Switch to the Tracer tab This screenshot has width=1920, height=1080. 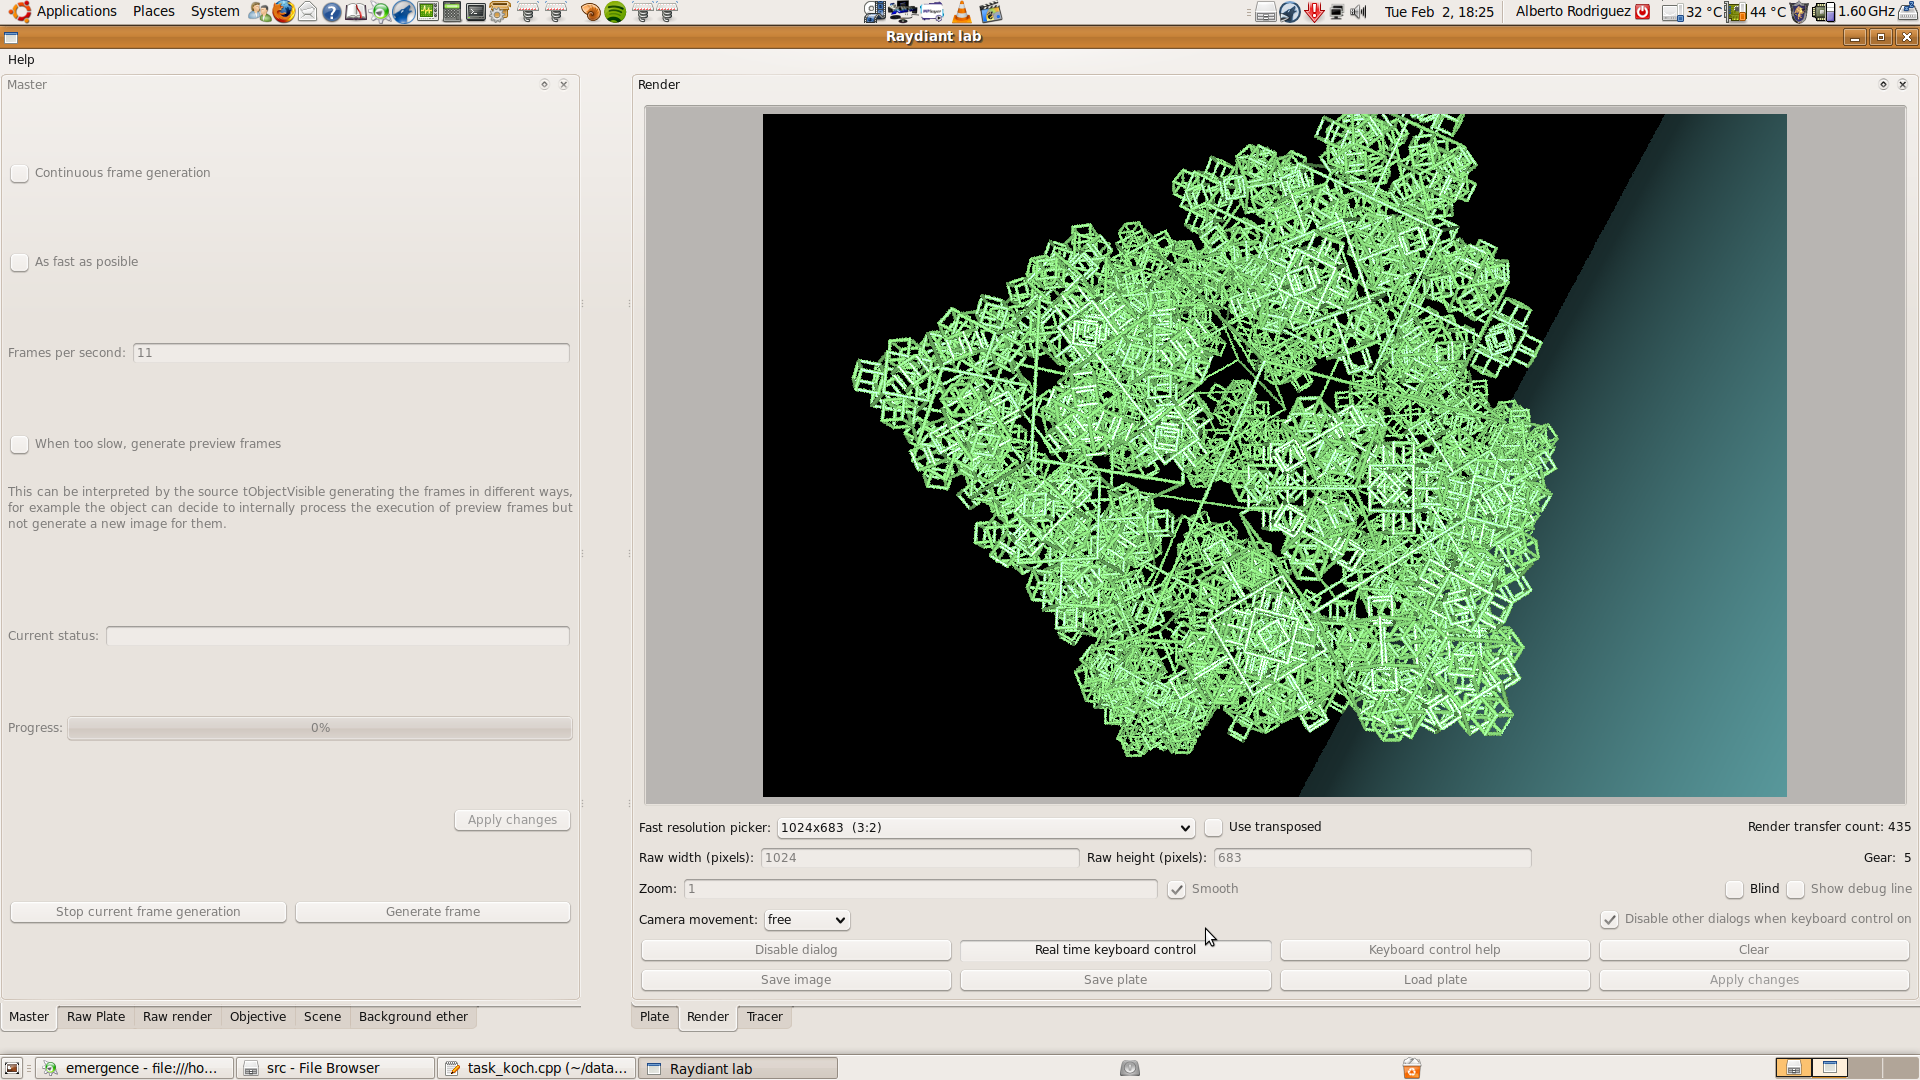coord(764,1017)
